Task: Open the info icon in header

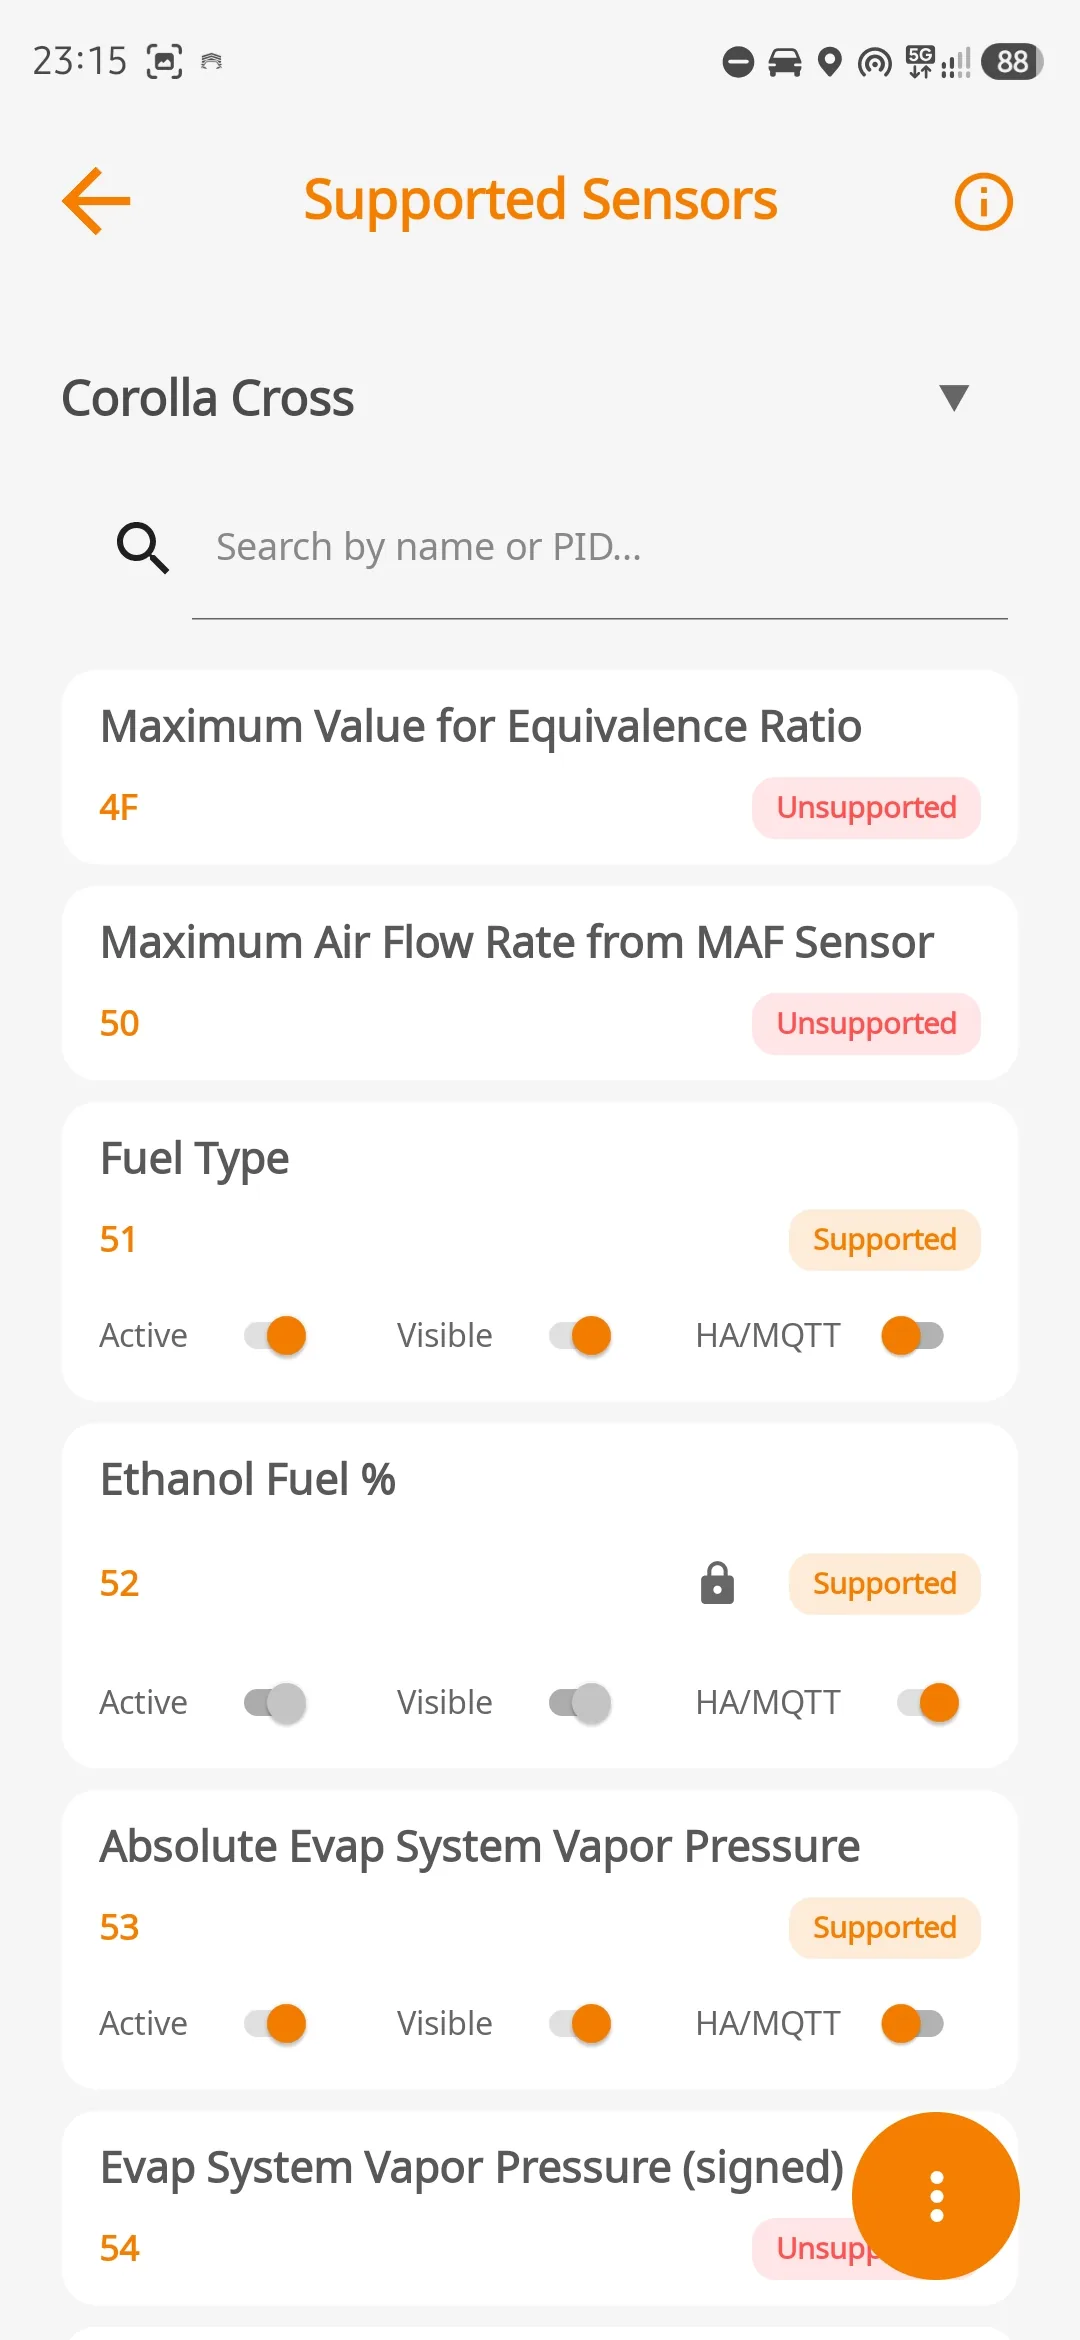Action: (x=983, y=201)
